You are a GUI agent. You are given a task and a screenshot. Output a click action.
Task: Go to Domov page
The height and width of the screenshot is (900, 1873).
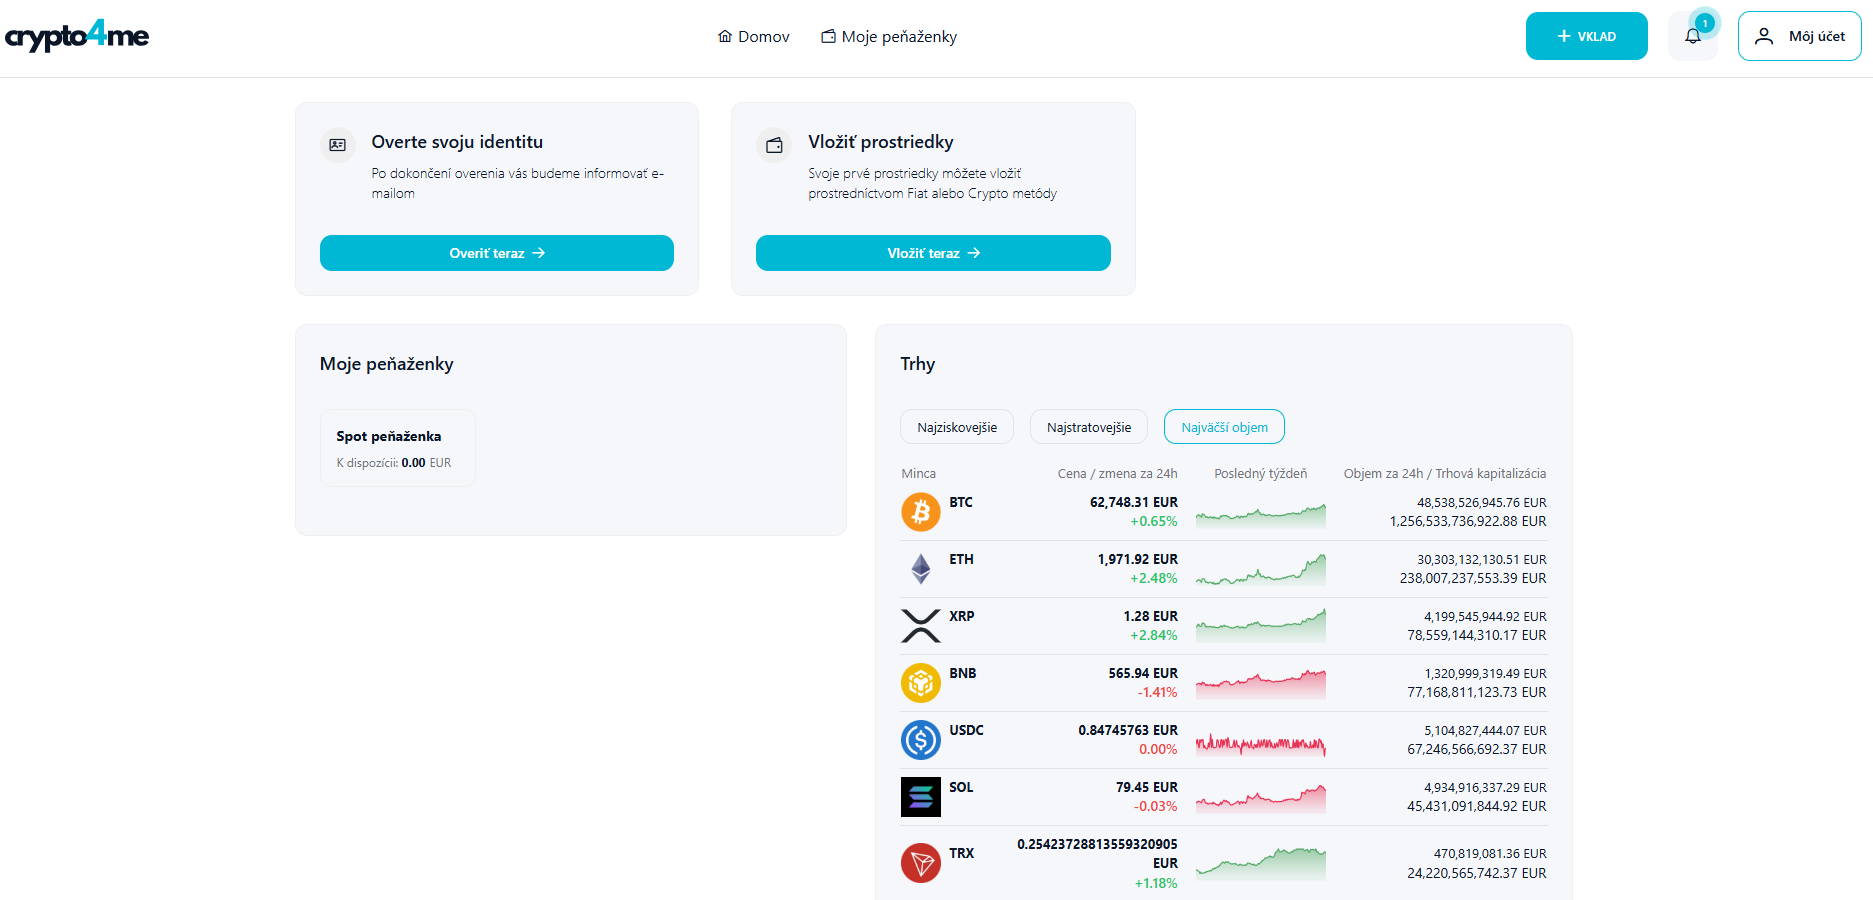click(x=754, y=37)
